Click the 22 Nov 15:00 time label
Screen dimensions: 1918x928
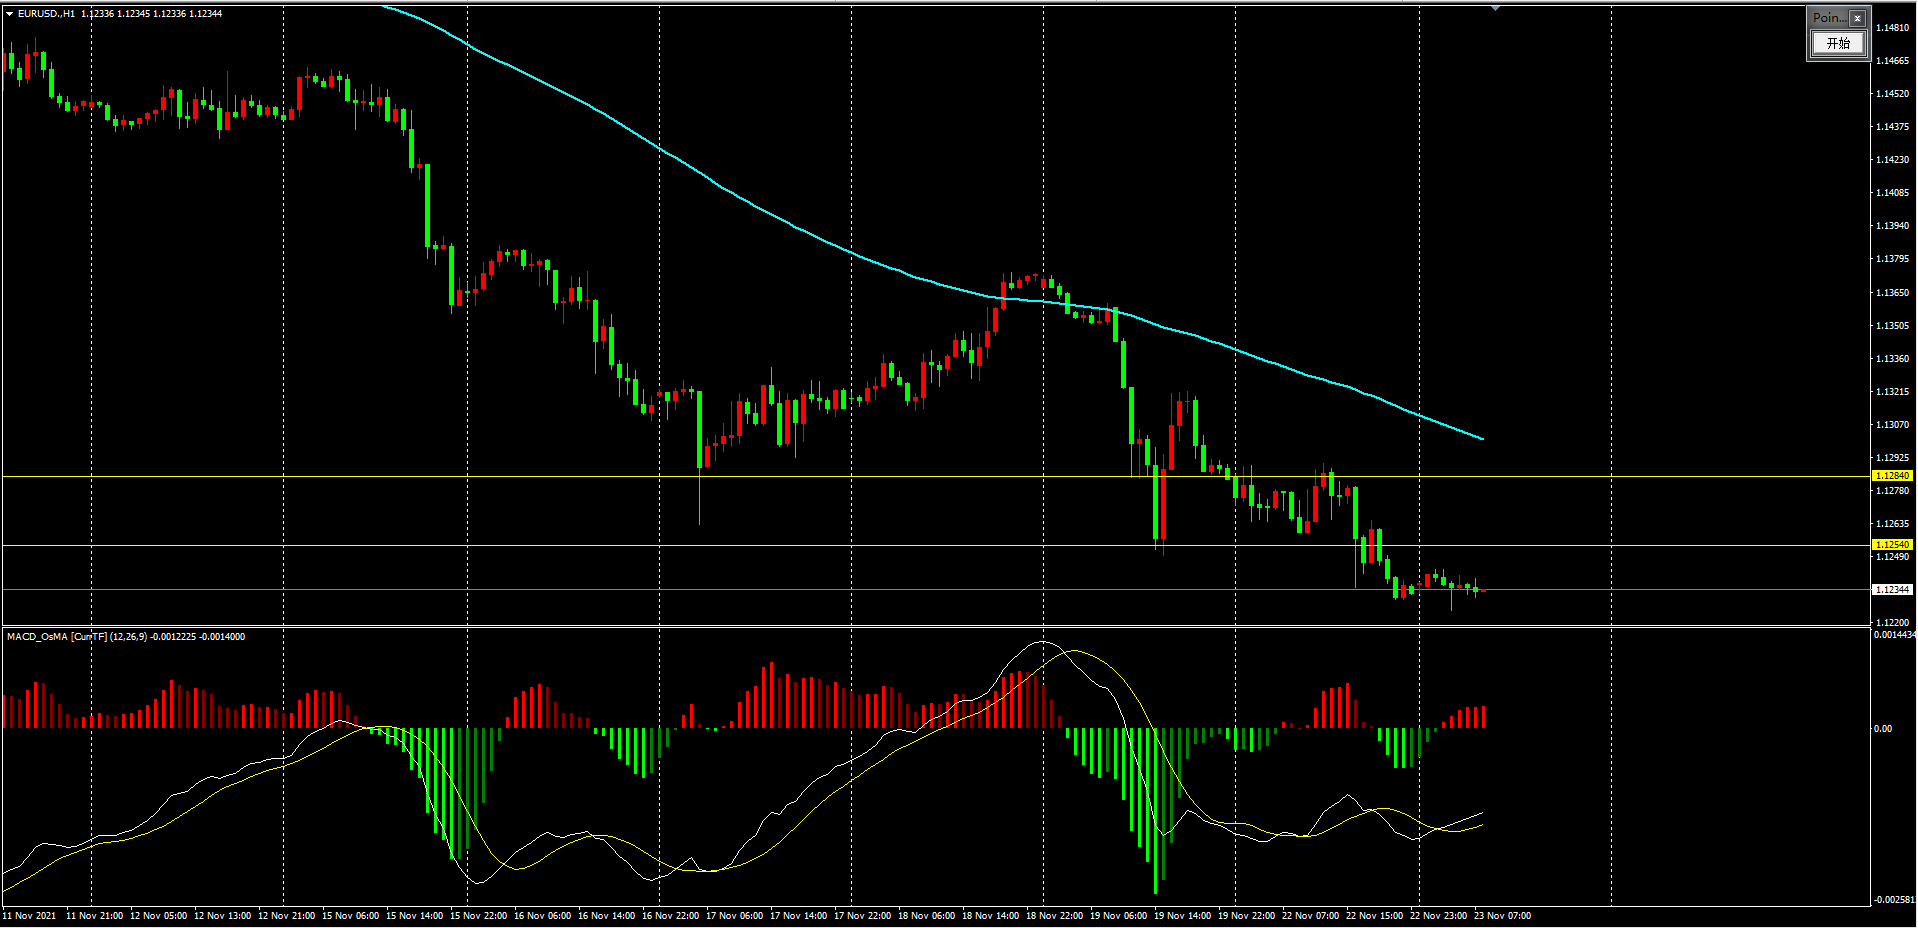1374,916
